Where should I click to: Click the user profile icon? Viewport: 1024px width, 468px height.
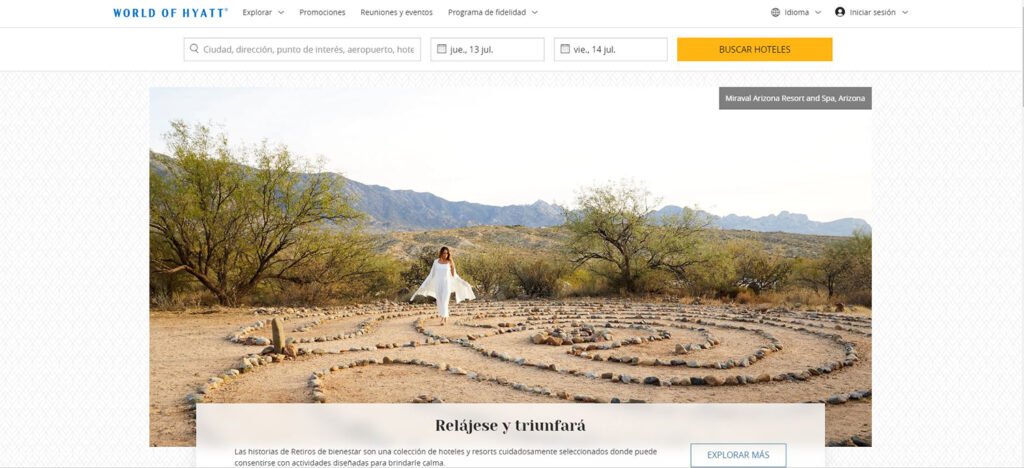(840, 12)
